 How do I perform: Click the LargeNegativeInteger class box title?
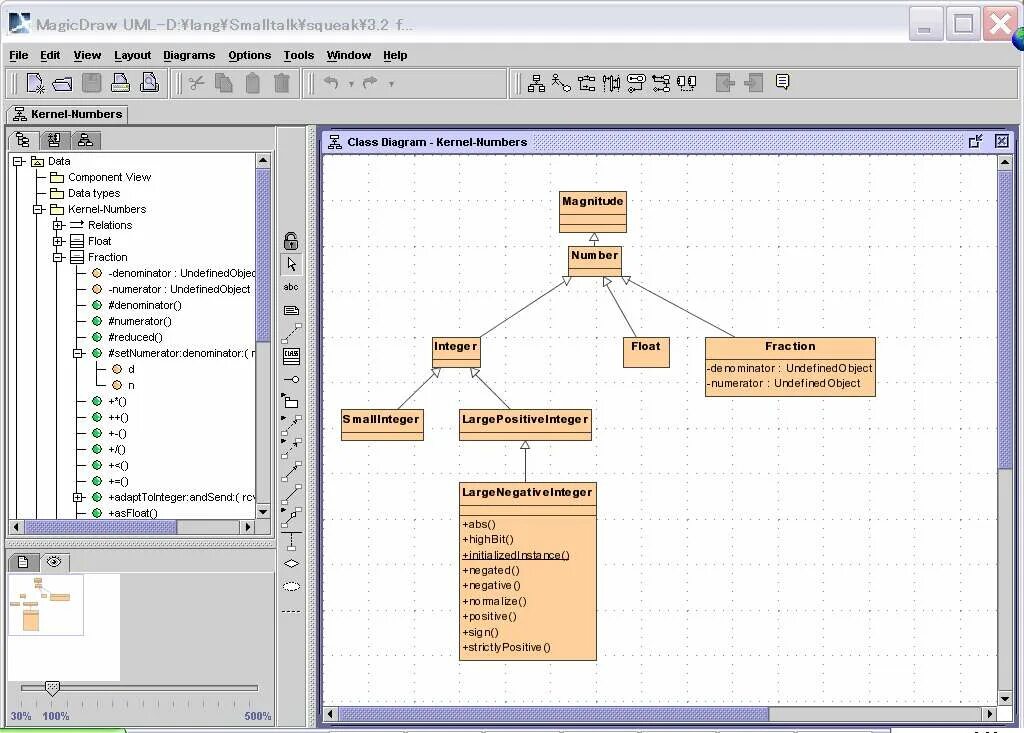coord(527,492)
